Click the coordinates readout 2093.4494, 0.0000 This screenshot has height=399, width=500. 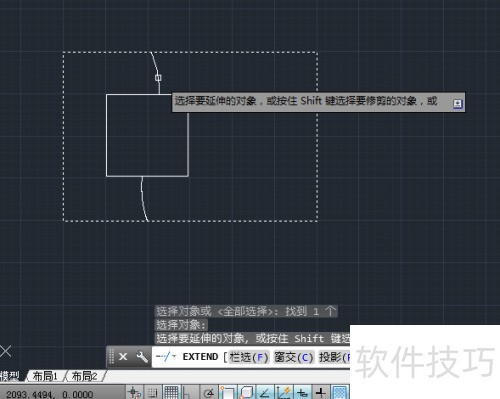[x=49, y=394]
